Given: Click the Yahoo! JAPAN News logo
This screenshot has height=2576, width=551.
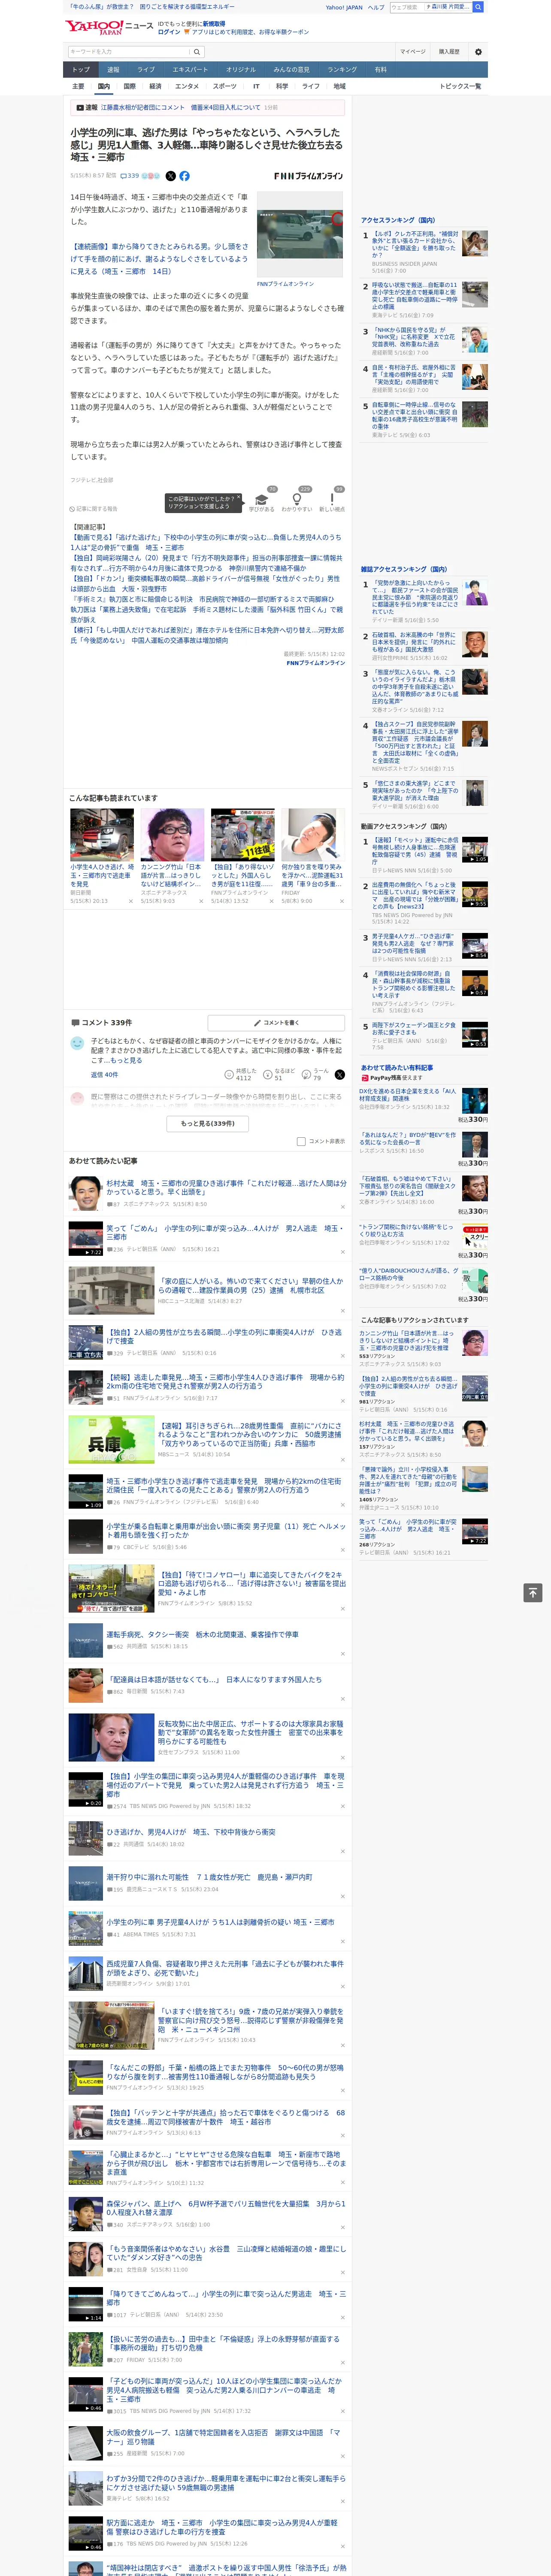Looking at the screenshot, I should [x=109, y=27].
